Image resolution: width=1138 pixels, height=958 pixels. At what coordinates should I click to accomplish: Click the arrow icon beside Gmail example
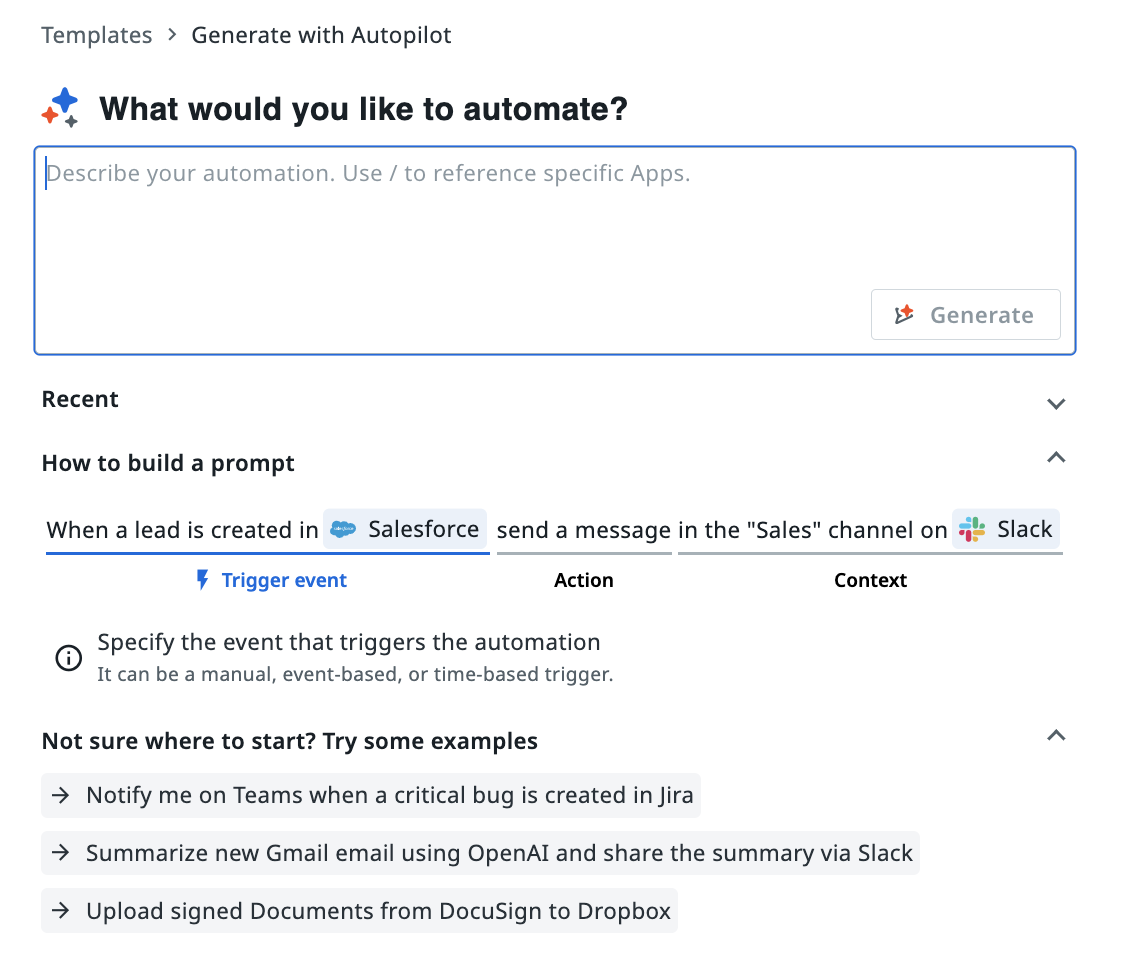(x=61, y=854)
